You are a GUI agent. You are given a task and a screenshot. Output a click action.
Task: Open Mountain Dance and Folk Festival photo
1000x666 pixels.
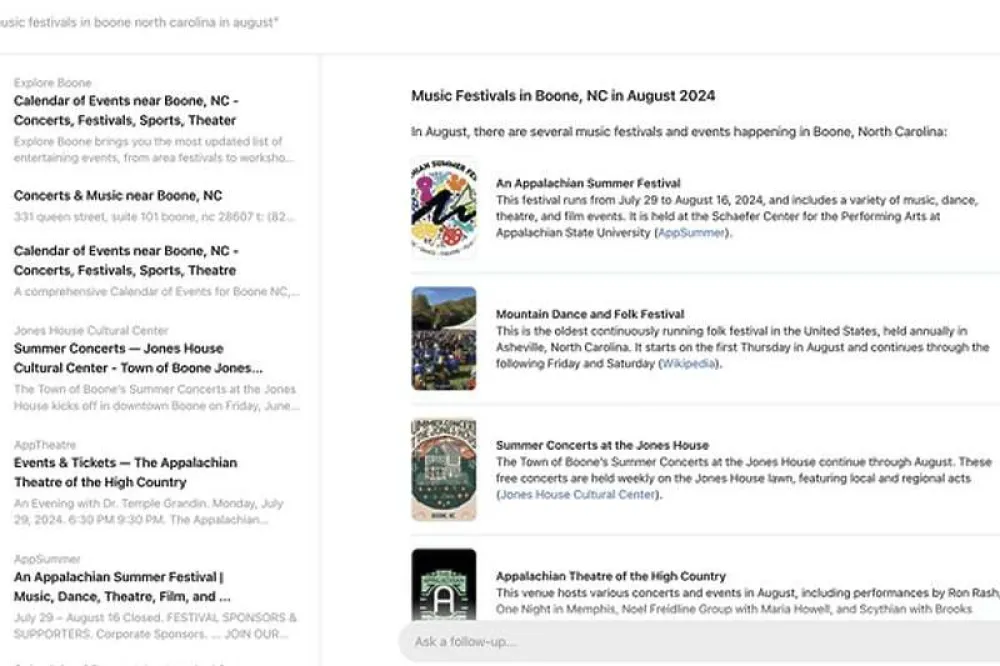(x=444, y=339)
